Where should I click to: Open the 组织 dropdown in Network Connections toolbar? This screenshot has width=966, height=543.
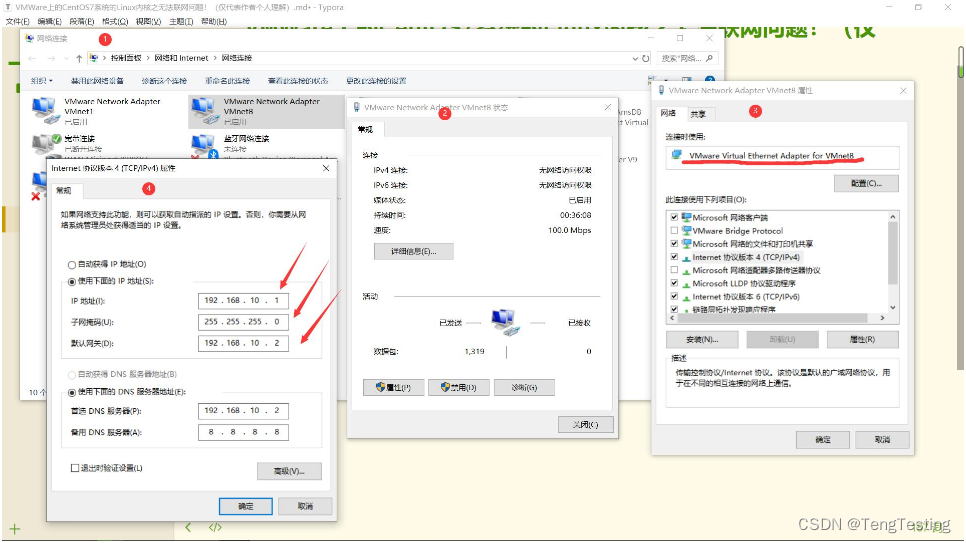(x=42, y=81)
